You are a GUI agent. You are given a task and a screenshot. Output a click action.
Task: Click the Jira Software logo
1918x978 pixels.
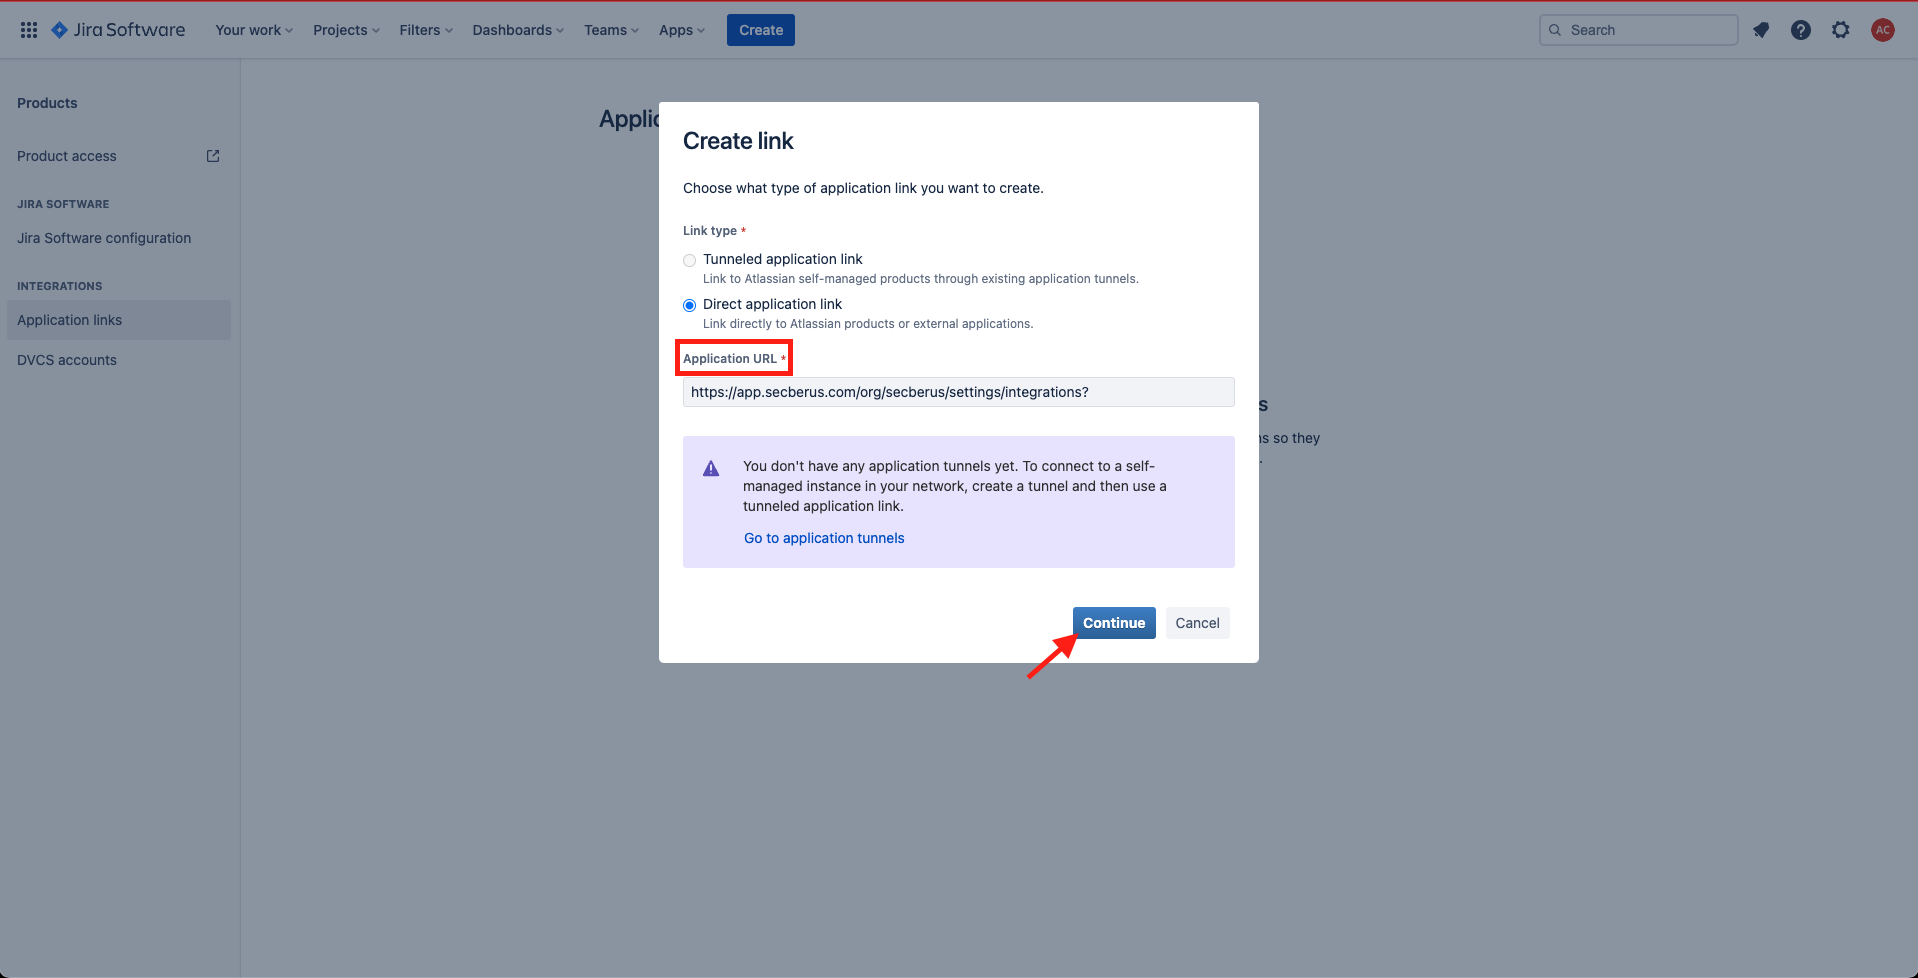pyautogui.click(x=118, y=30)
